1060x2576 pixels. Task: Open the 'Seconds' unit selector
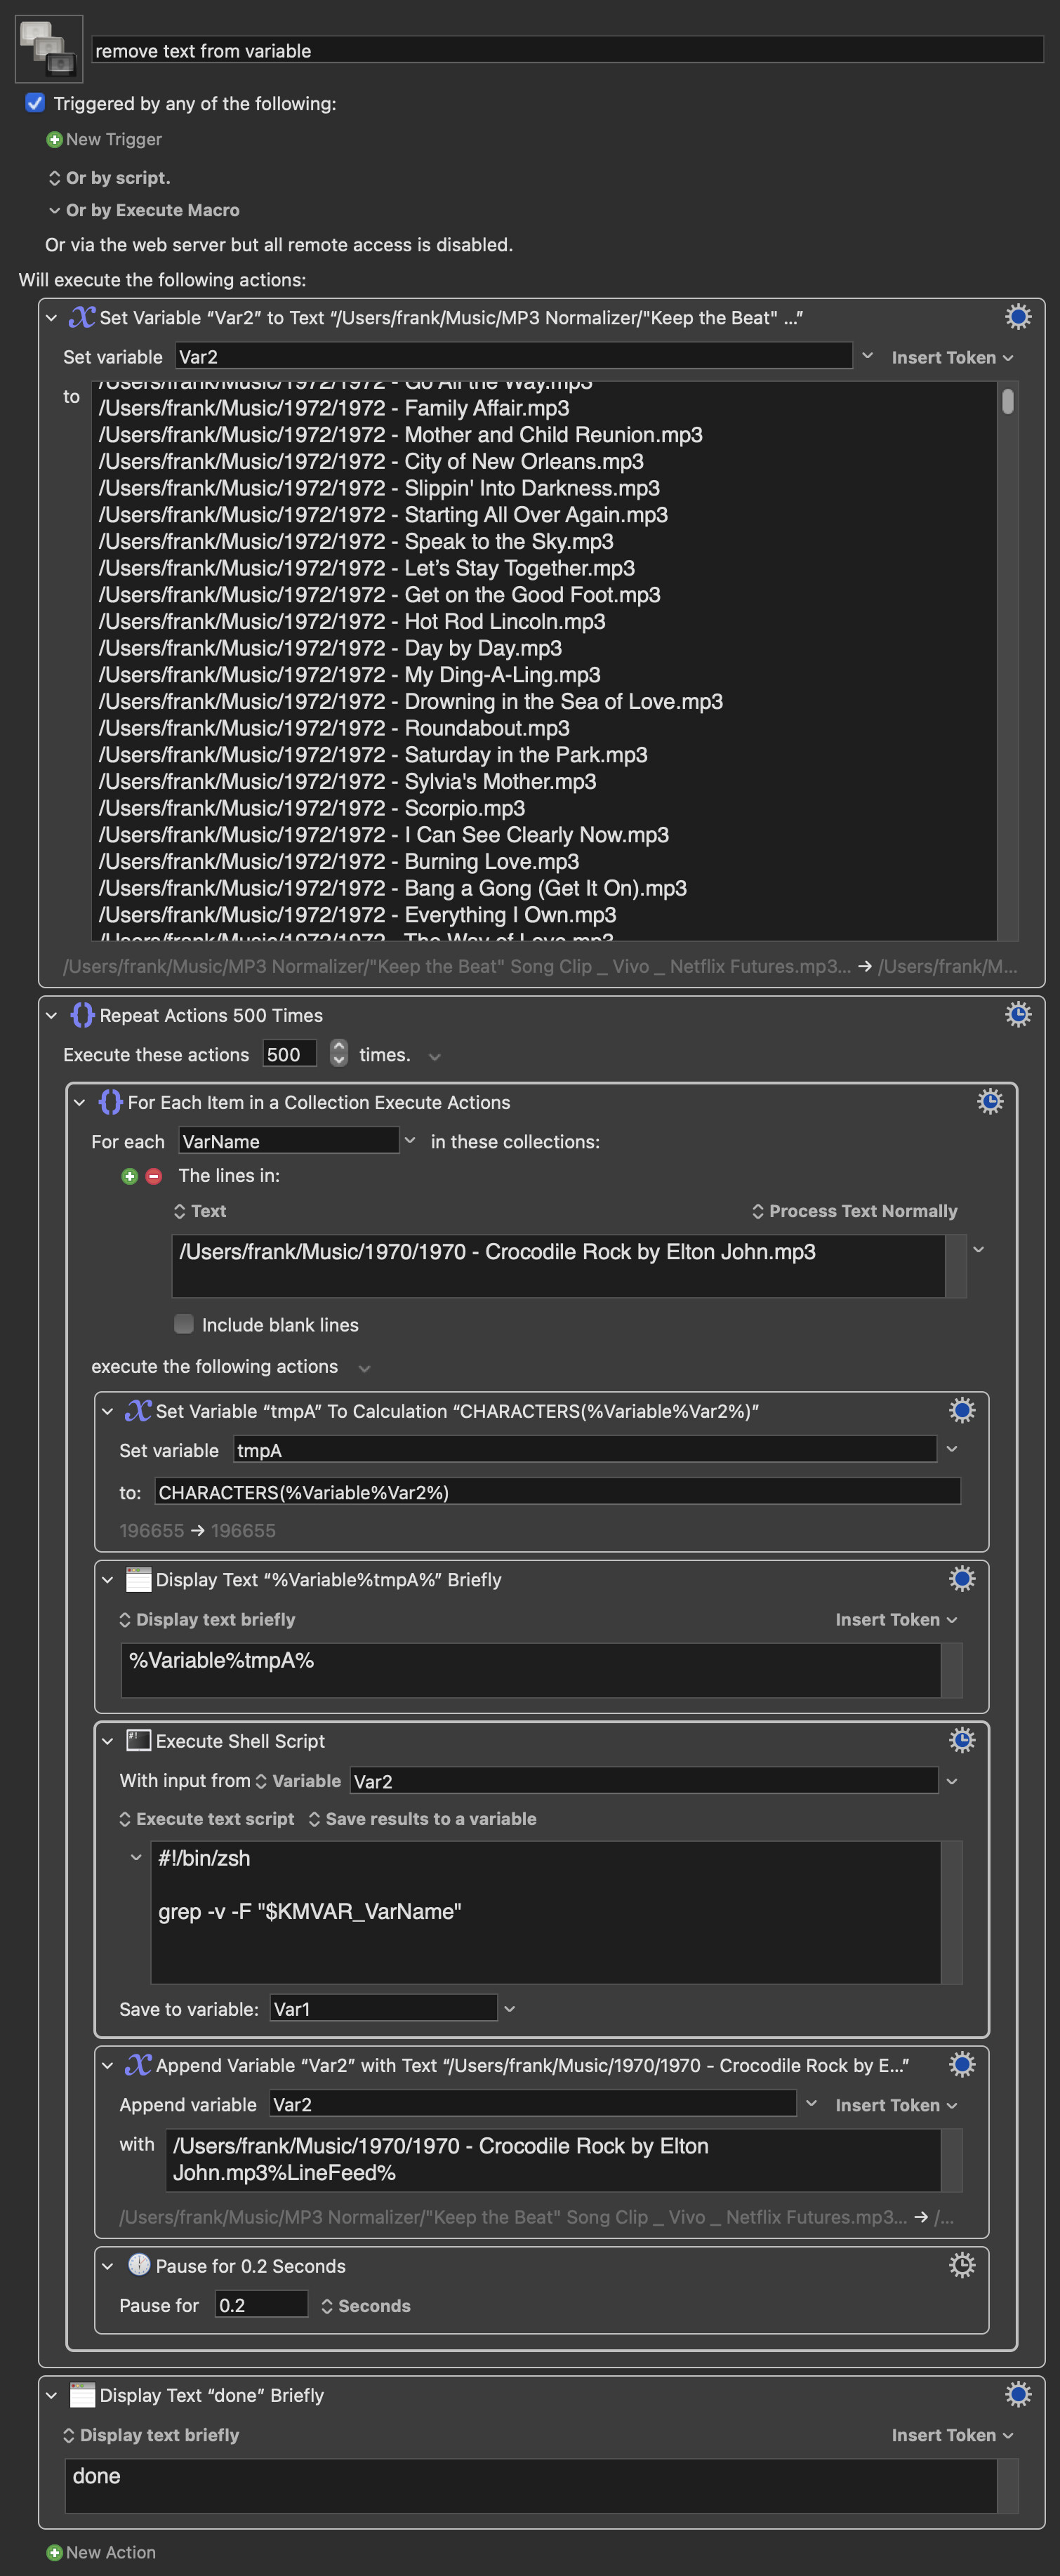coord(365,2306)
